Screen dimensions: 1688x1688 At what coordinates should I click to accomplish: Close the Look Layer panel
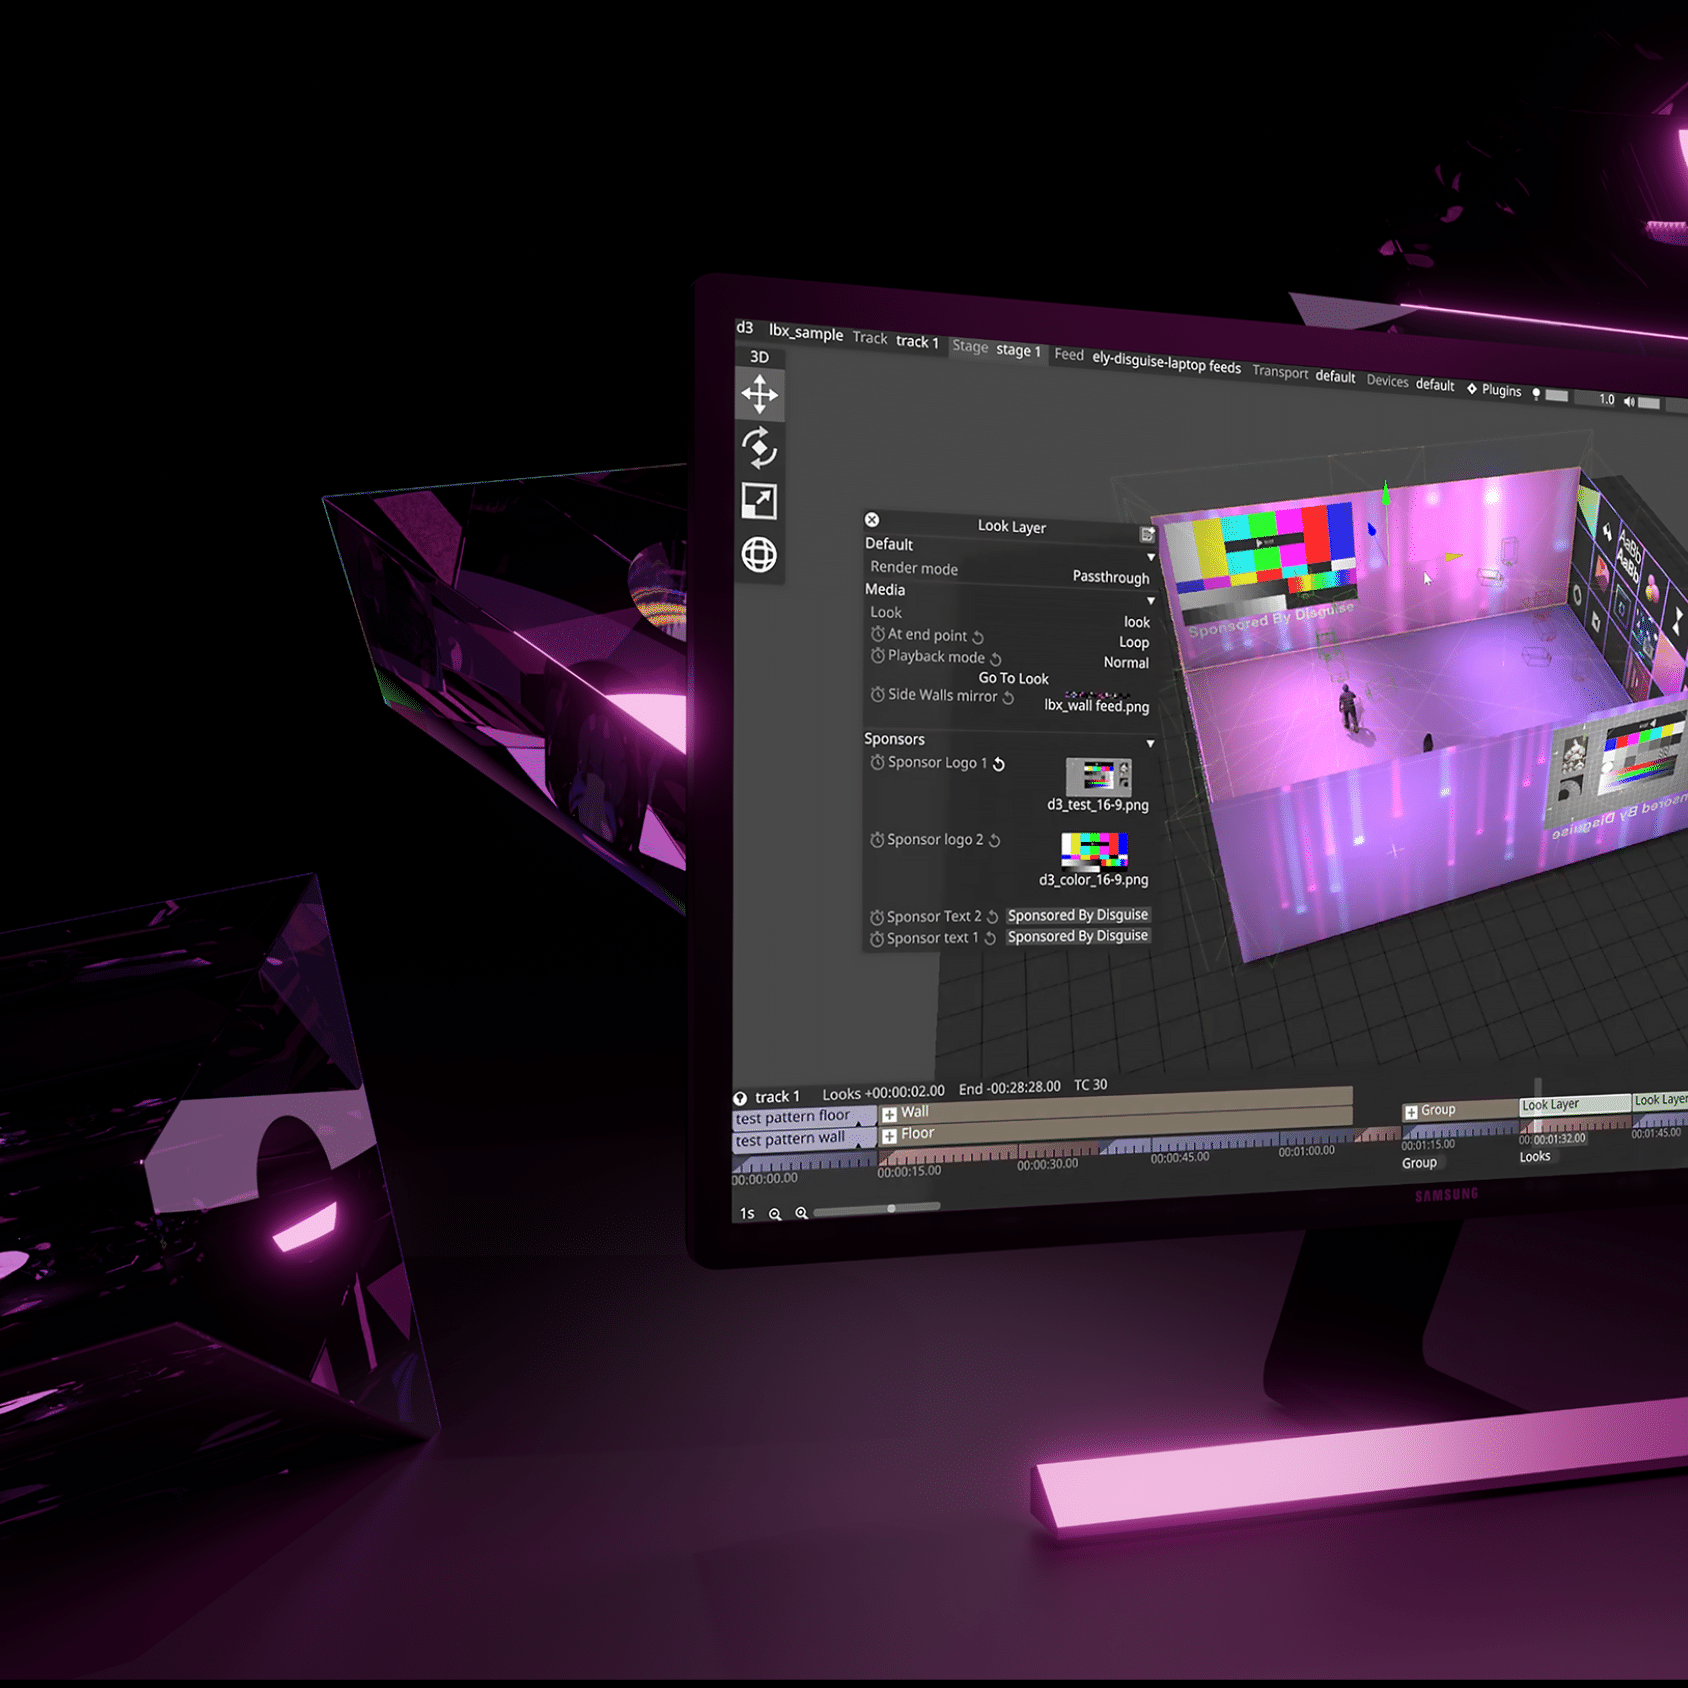[872, 520]
